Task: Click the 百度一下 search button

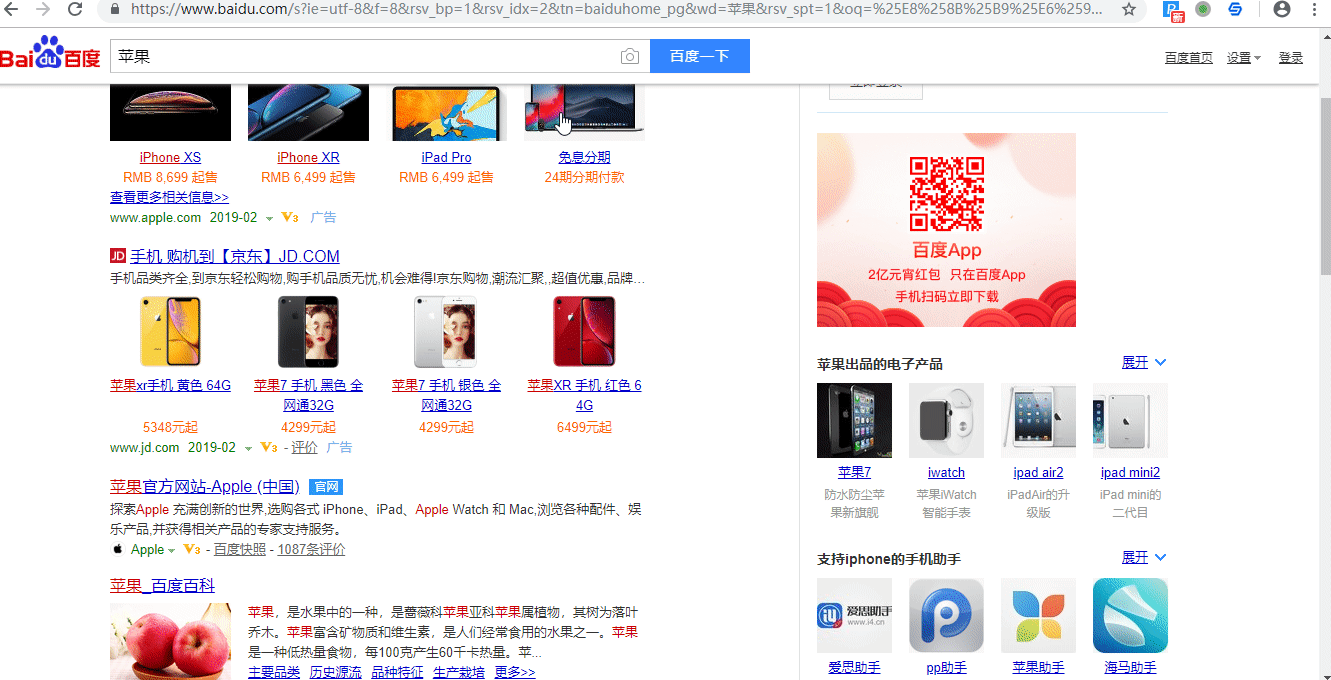Action: click(x=700, y=56)
